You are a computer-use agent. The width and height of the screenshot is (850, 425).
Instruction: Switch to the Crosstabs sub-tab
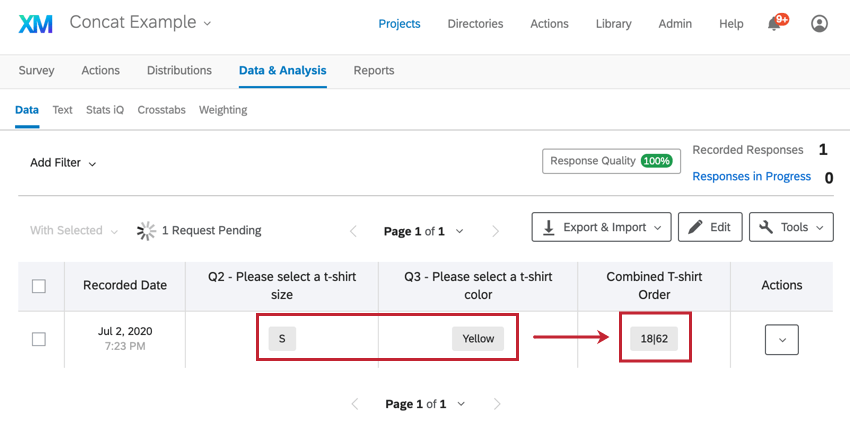pyautogui.click(x=162, y=110)
